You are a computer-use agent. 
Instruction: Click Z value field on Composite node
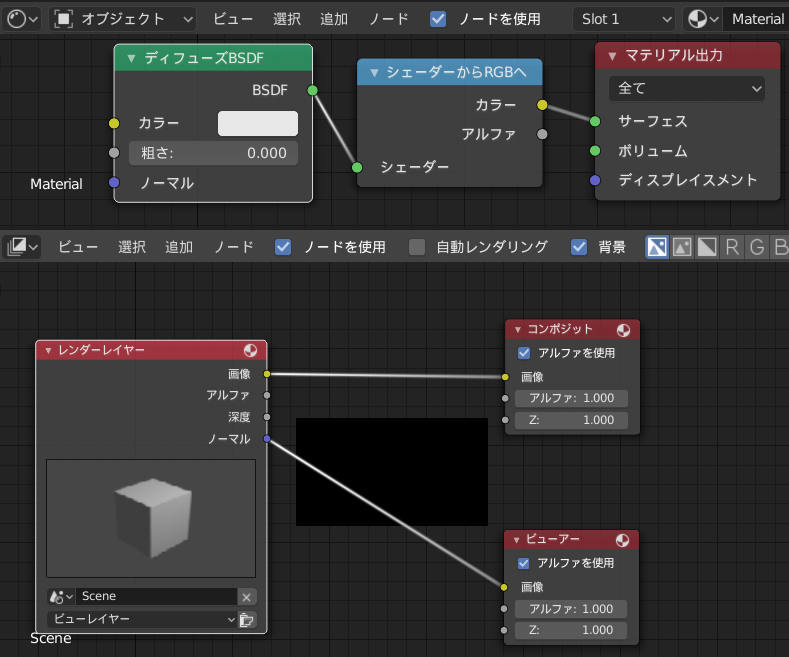click(571, 420)
